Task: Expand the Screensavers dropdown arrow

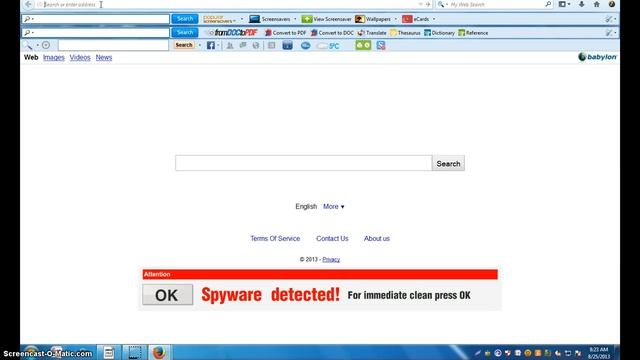Action: pyautogui.click(x=295, y=19)
